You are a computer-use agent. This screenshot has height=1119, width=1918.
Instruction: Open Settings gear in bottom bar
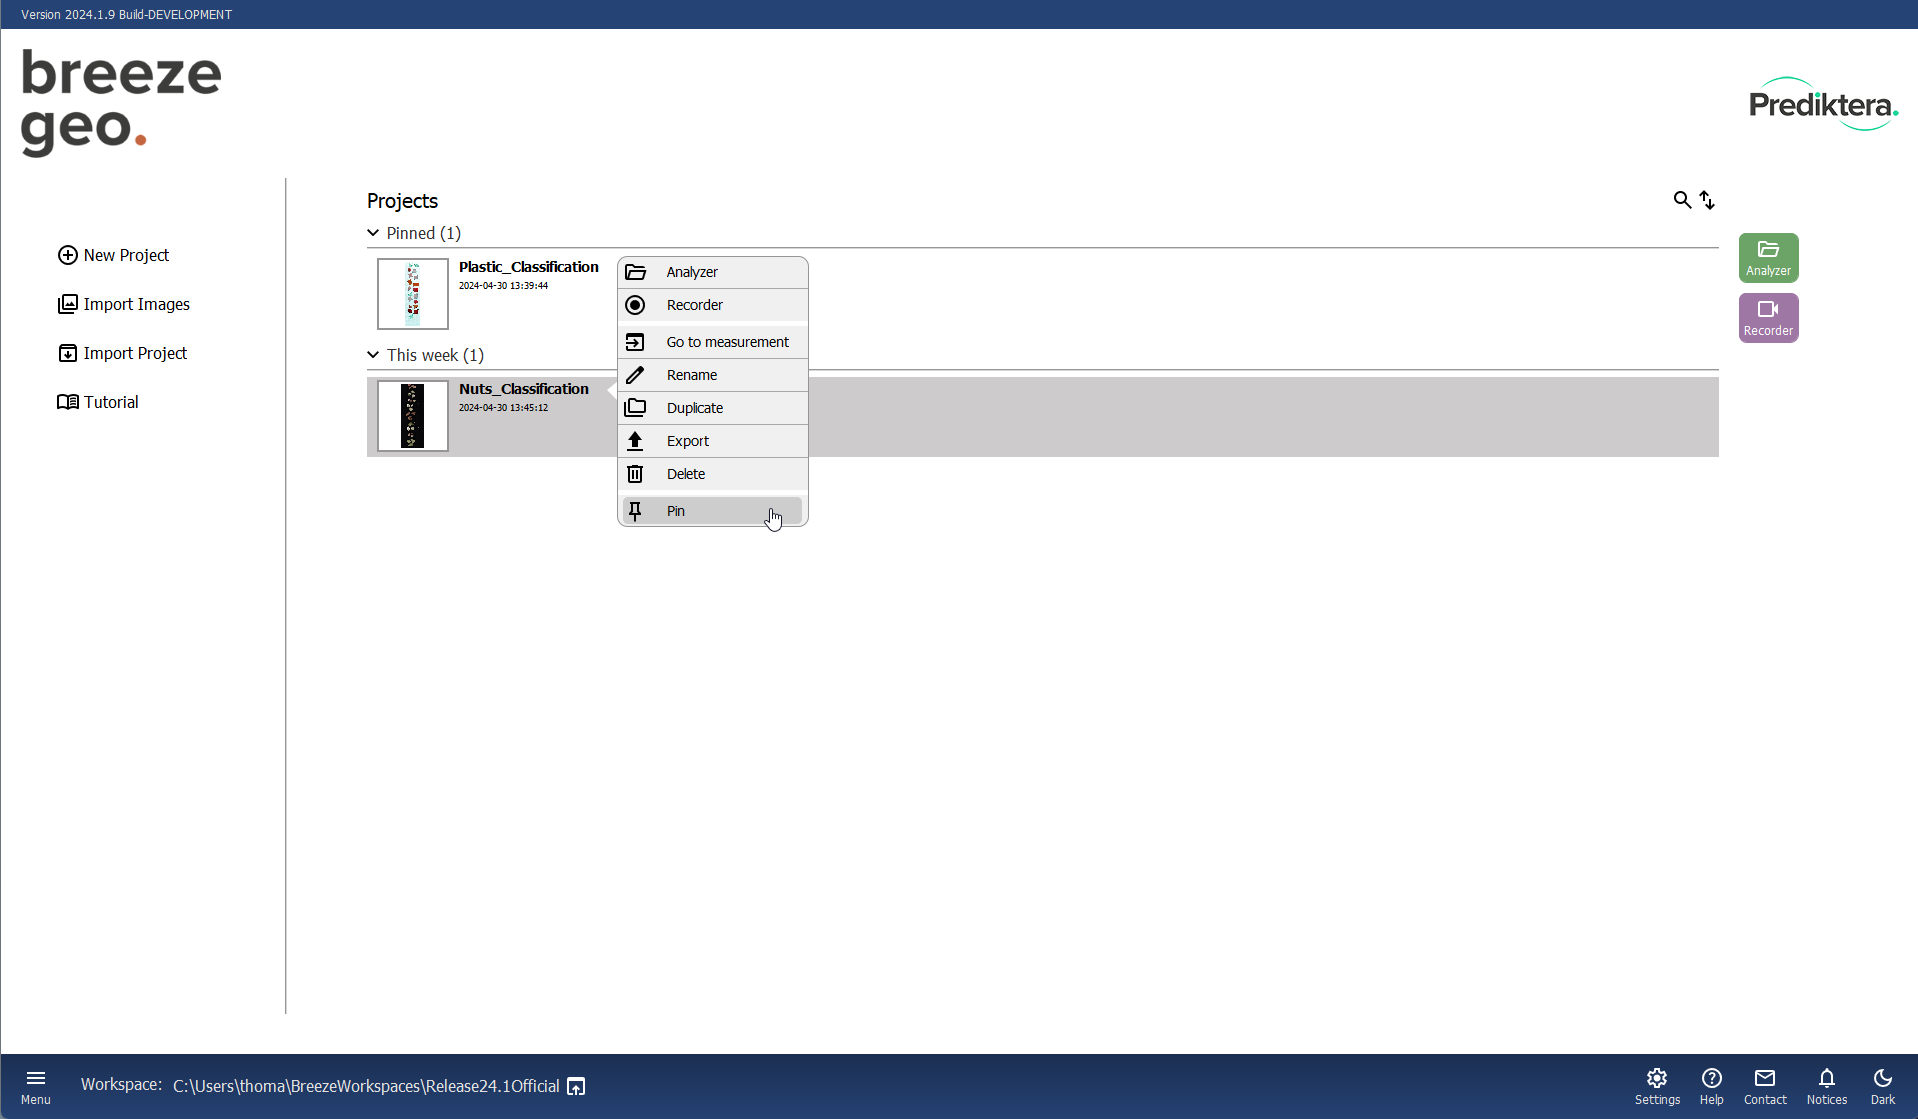1656,1085
